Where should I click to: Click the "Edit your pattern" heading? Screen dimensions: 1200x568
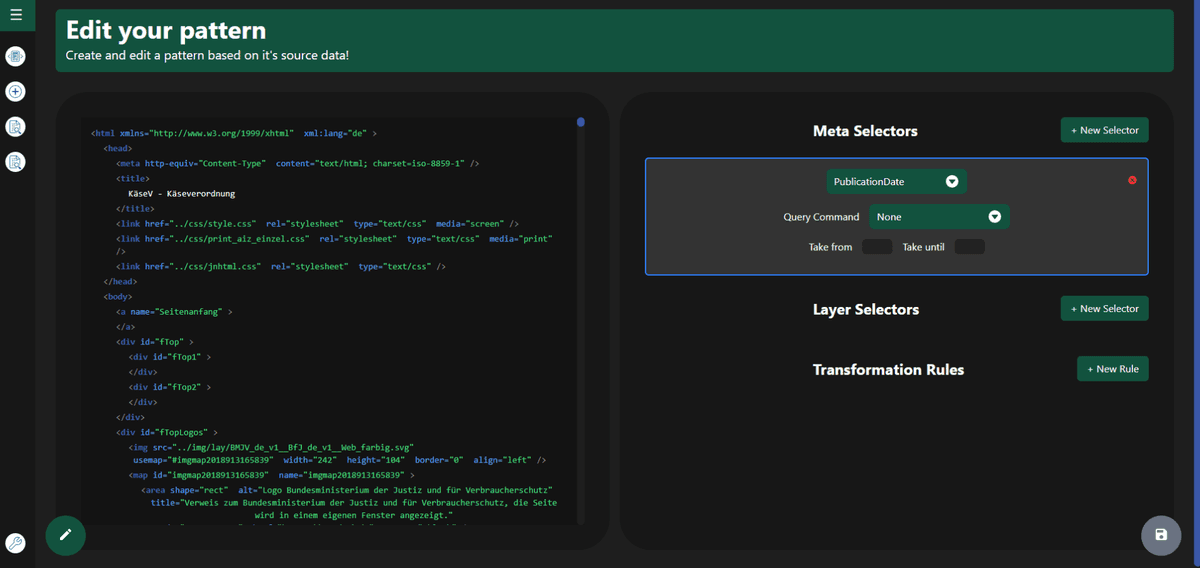point(166,31)
